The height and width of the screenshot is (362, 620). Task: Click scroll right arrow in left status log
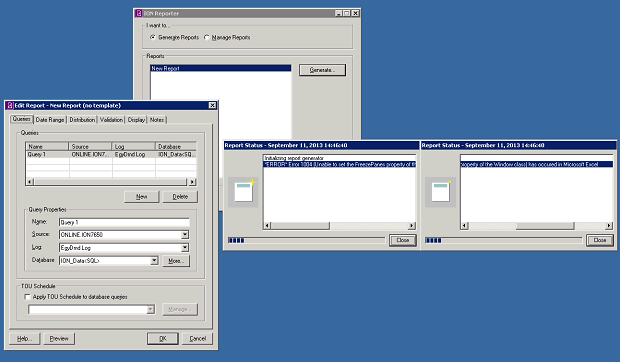pyautogui.click(x=412, y=226)
